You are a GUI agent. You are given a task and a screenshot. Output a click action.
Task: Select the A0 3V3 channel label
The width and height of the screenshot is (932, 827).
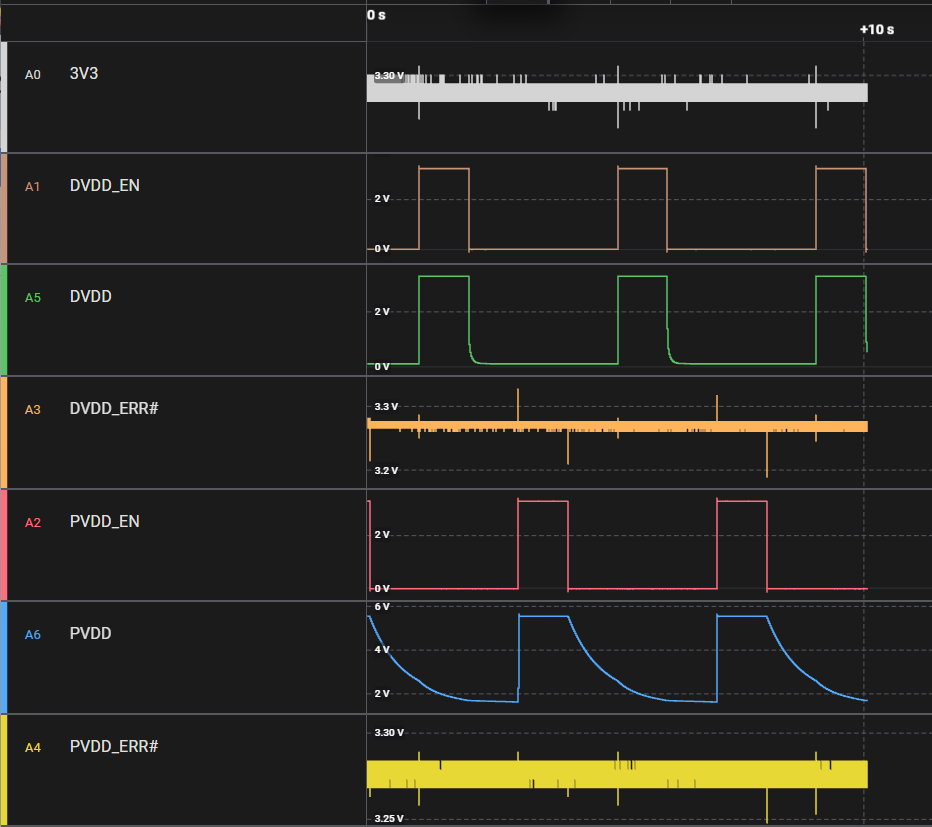[x=84, y=74]
